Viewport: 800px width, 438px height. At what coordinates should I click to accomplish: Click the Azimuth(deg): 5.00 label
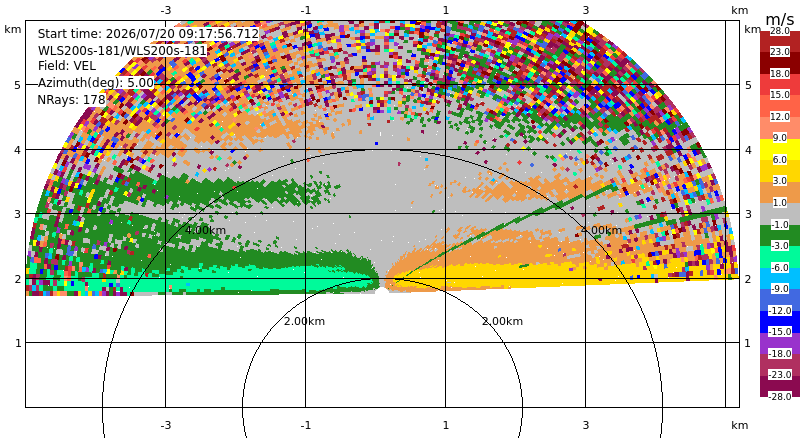click(x=95, y=83)
